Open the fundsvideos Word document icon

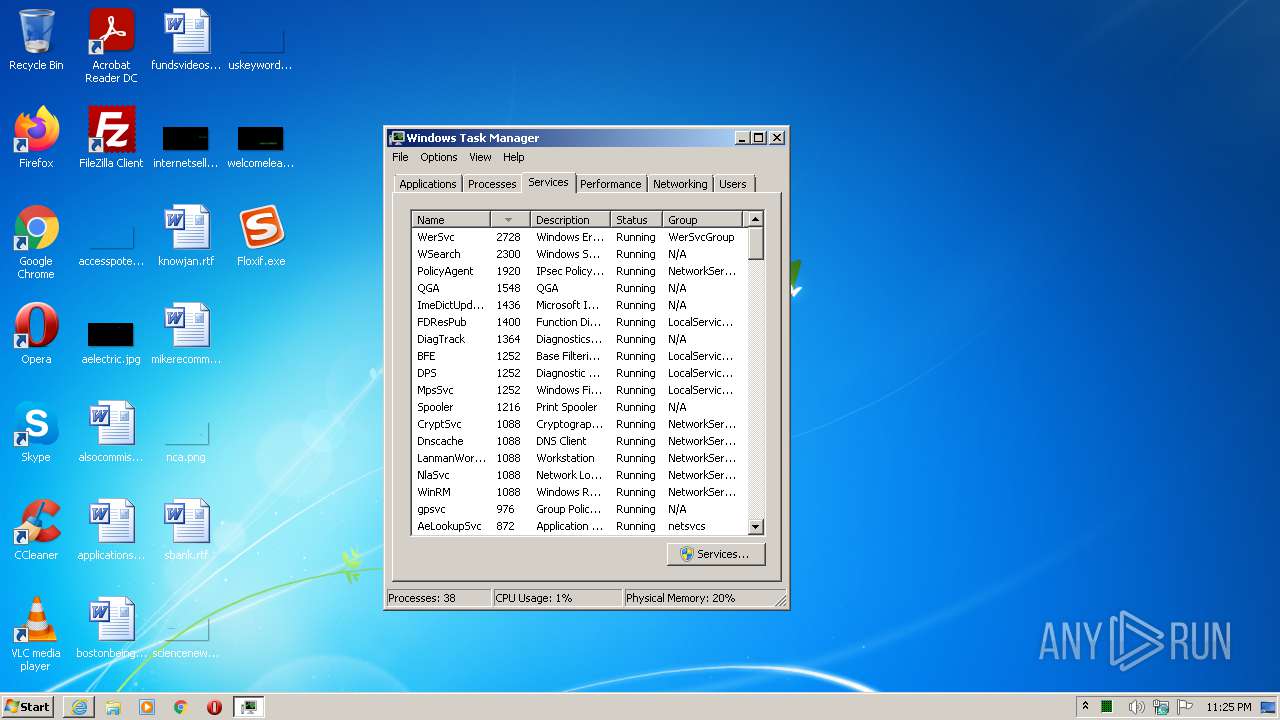click(x=186, y=40)
